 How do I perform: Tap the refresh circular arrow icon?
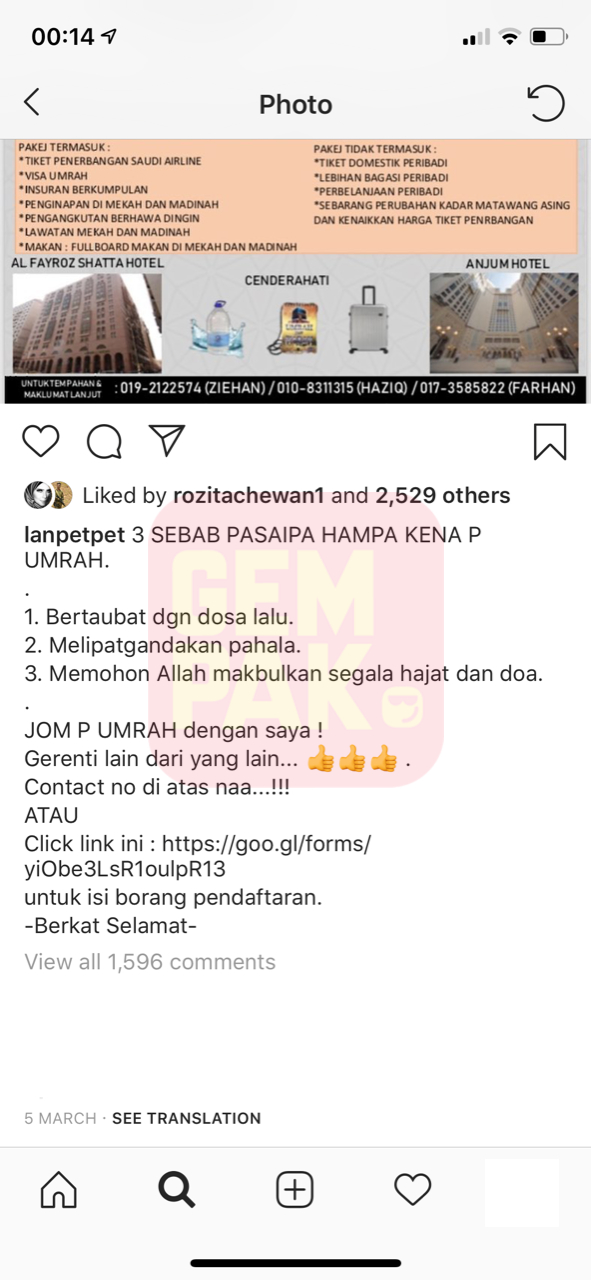(x=546, y=103)
